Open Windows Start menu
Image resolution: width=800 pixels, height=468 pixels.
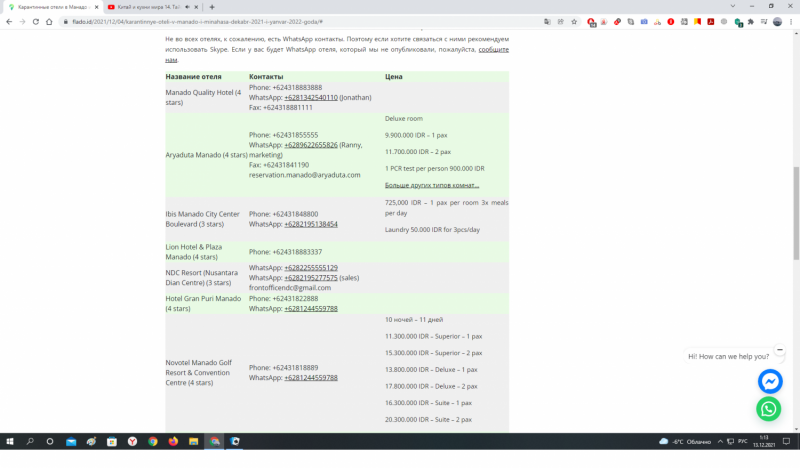point(10,441)
